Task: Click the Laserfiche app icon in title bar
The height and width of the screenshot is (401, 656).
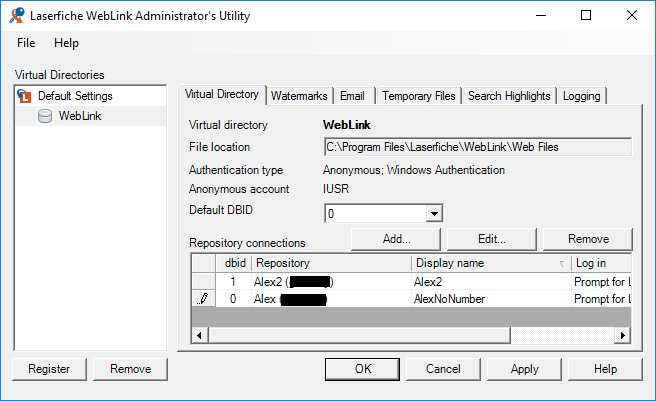Action: coord(17,15)
